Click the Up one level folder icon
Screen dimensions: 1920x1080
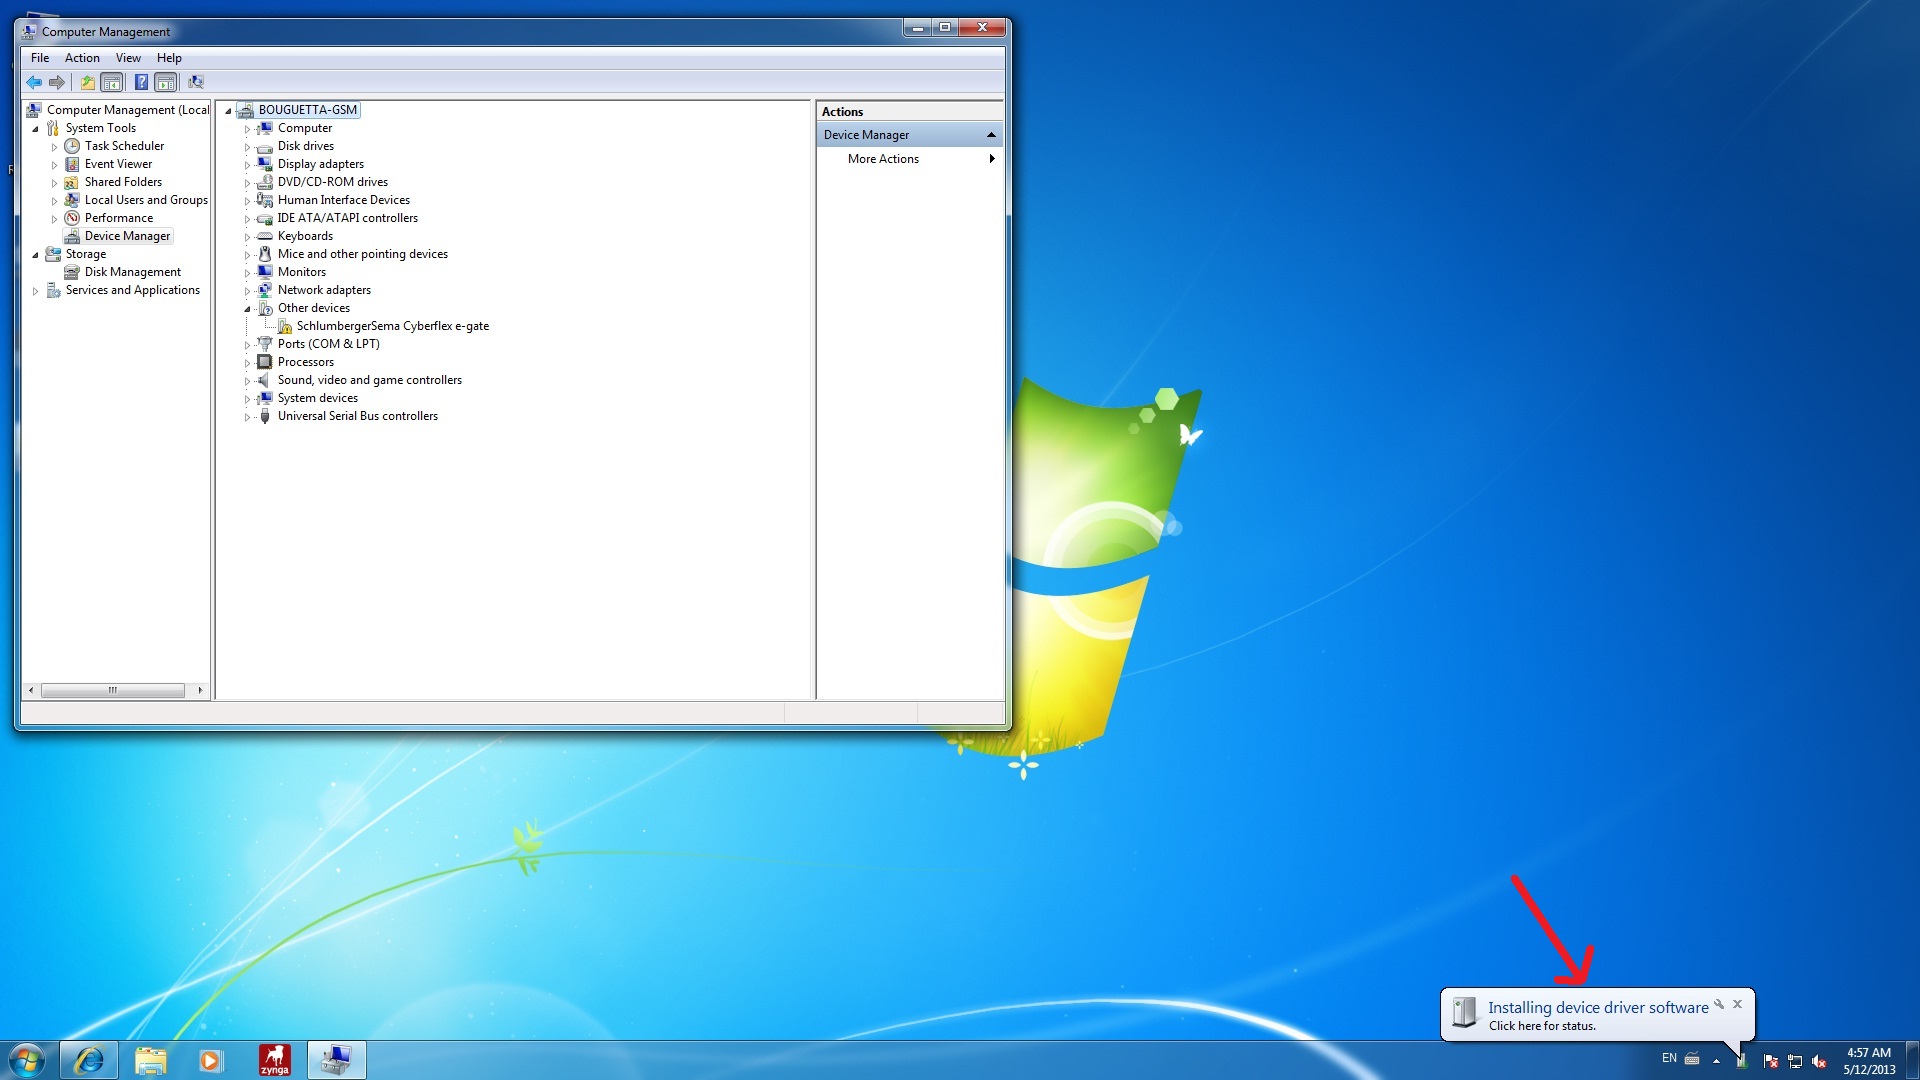click(88, 82)
